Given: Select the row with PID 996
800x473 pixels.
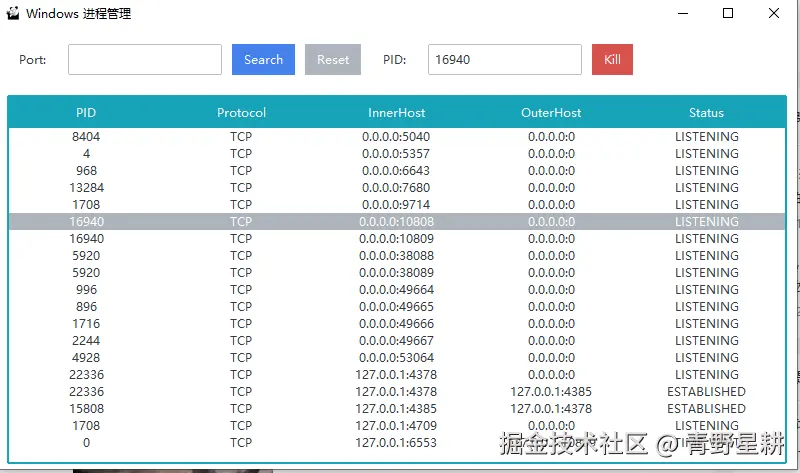Looking at the screenshot, I should pyautogui.click(x=397, y=290).
